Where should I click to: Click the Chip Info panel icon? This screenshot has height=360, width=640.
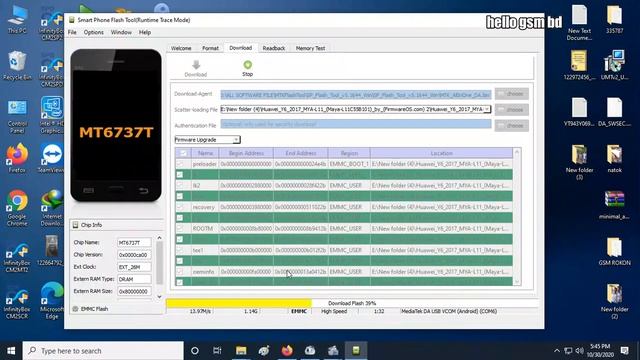[x=76, y=225]
